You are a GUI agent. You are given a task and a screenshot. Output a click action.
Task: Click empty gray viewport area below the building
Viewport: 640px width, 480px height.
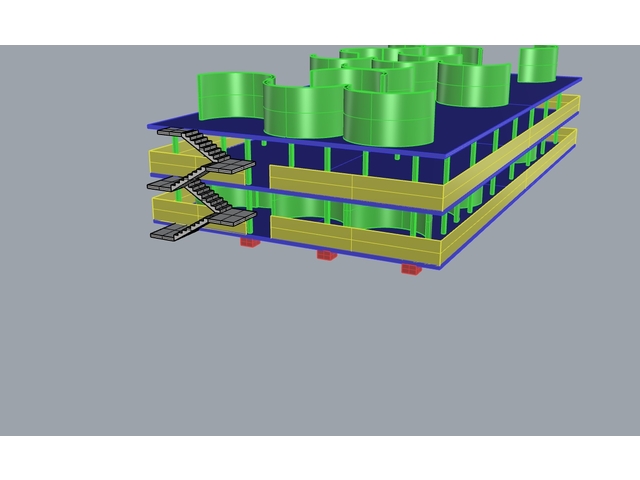tap(320, 360)
